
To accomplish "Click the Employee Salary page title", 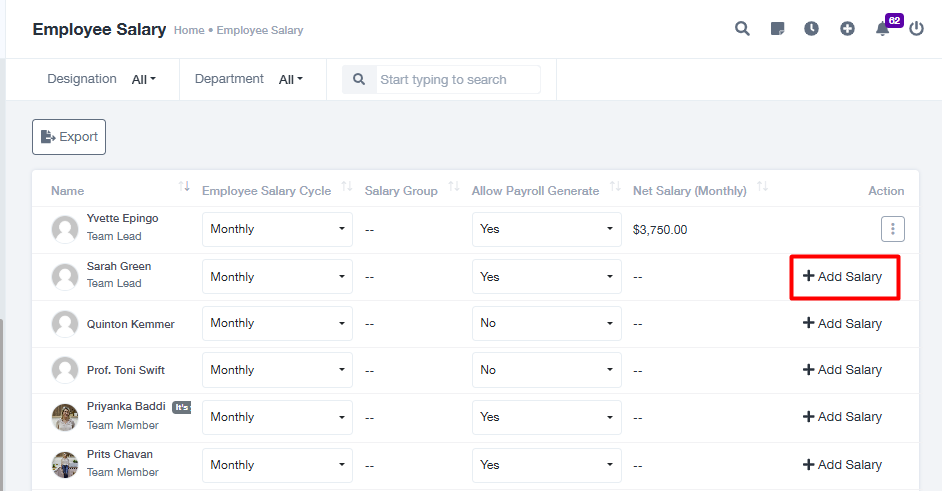I will click(x=99, y=29).
